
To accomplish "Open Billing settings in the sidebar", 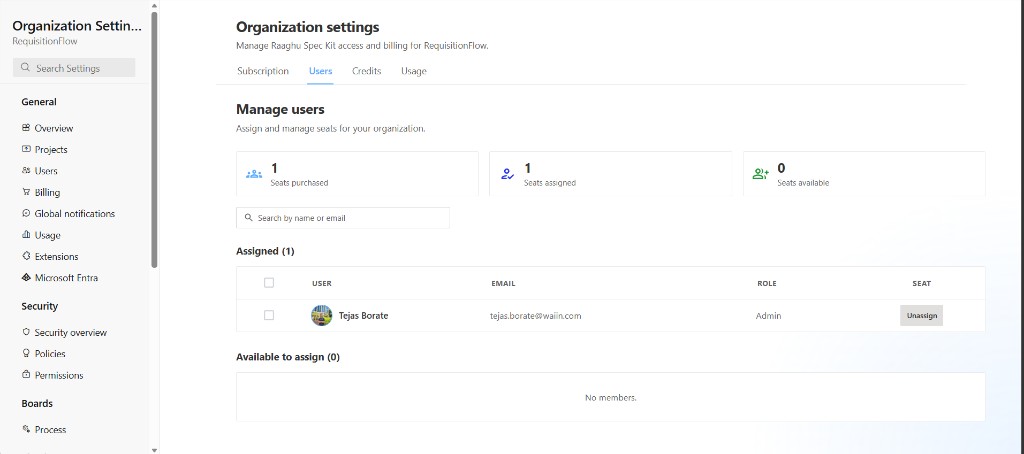I will click(47, 192).
